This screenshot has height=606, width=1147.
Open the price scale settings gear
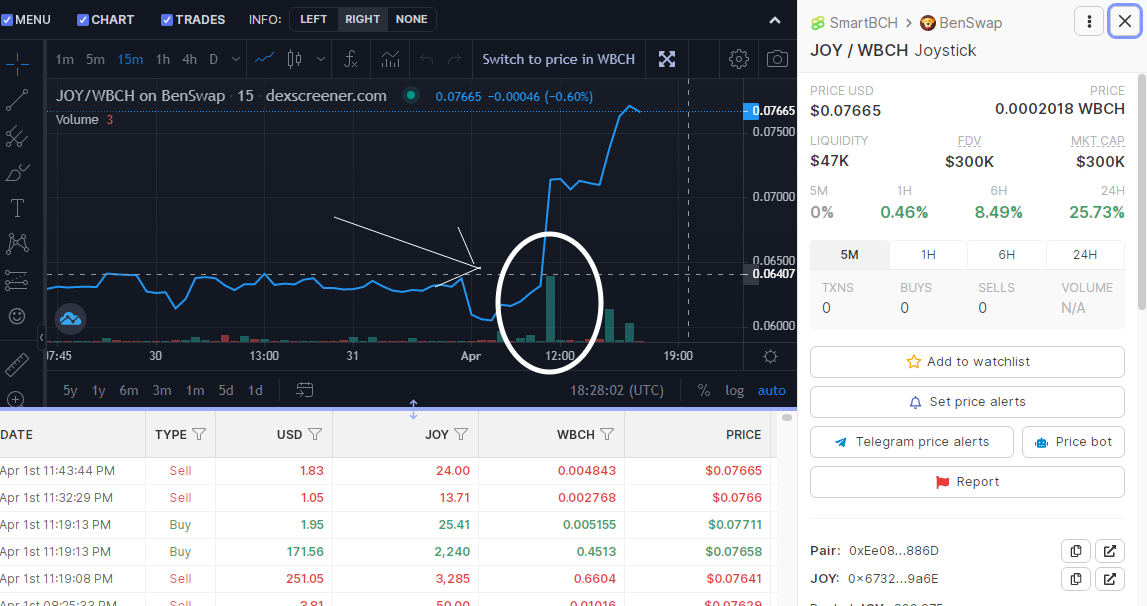770,356
